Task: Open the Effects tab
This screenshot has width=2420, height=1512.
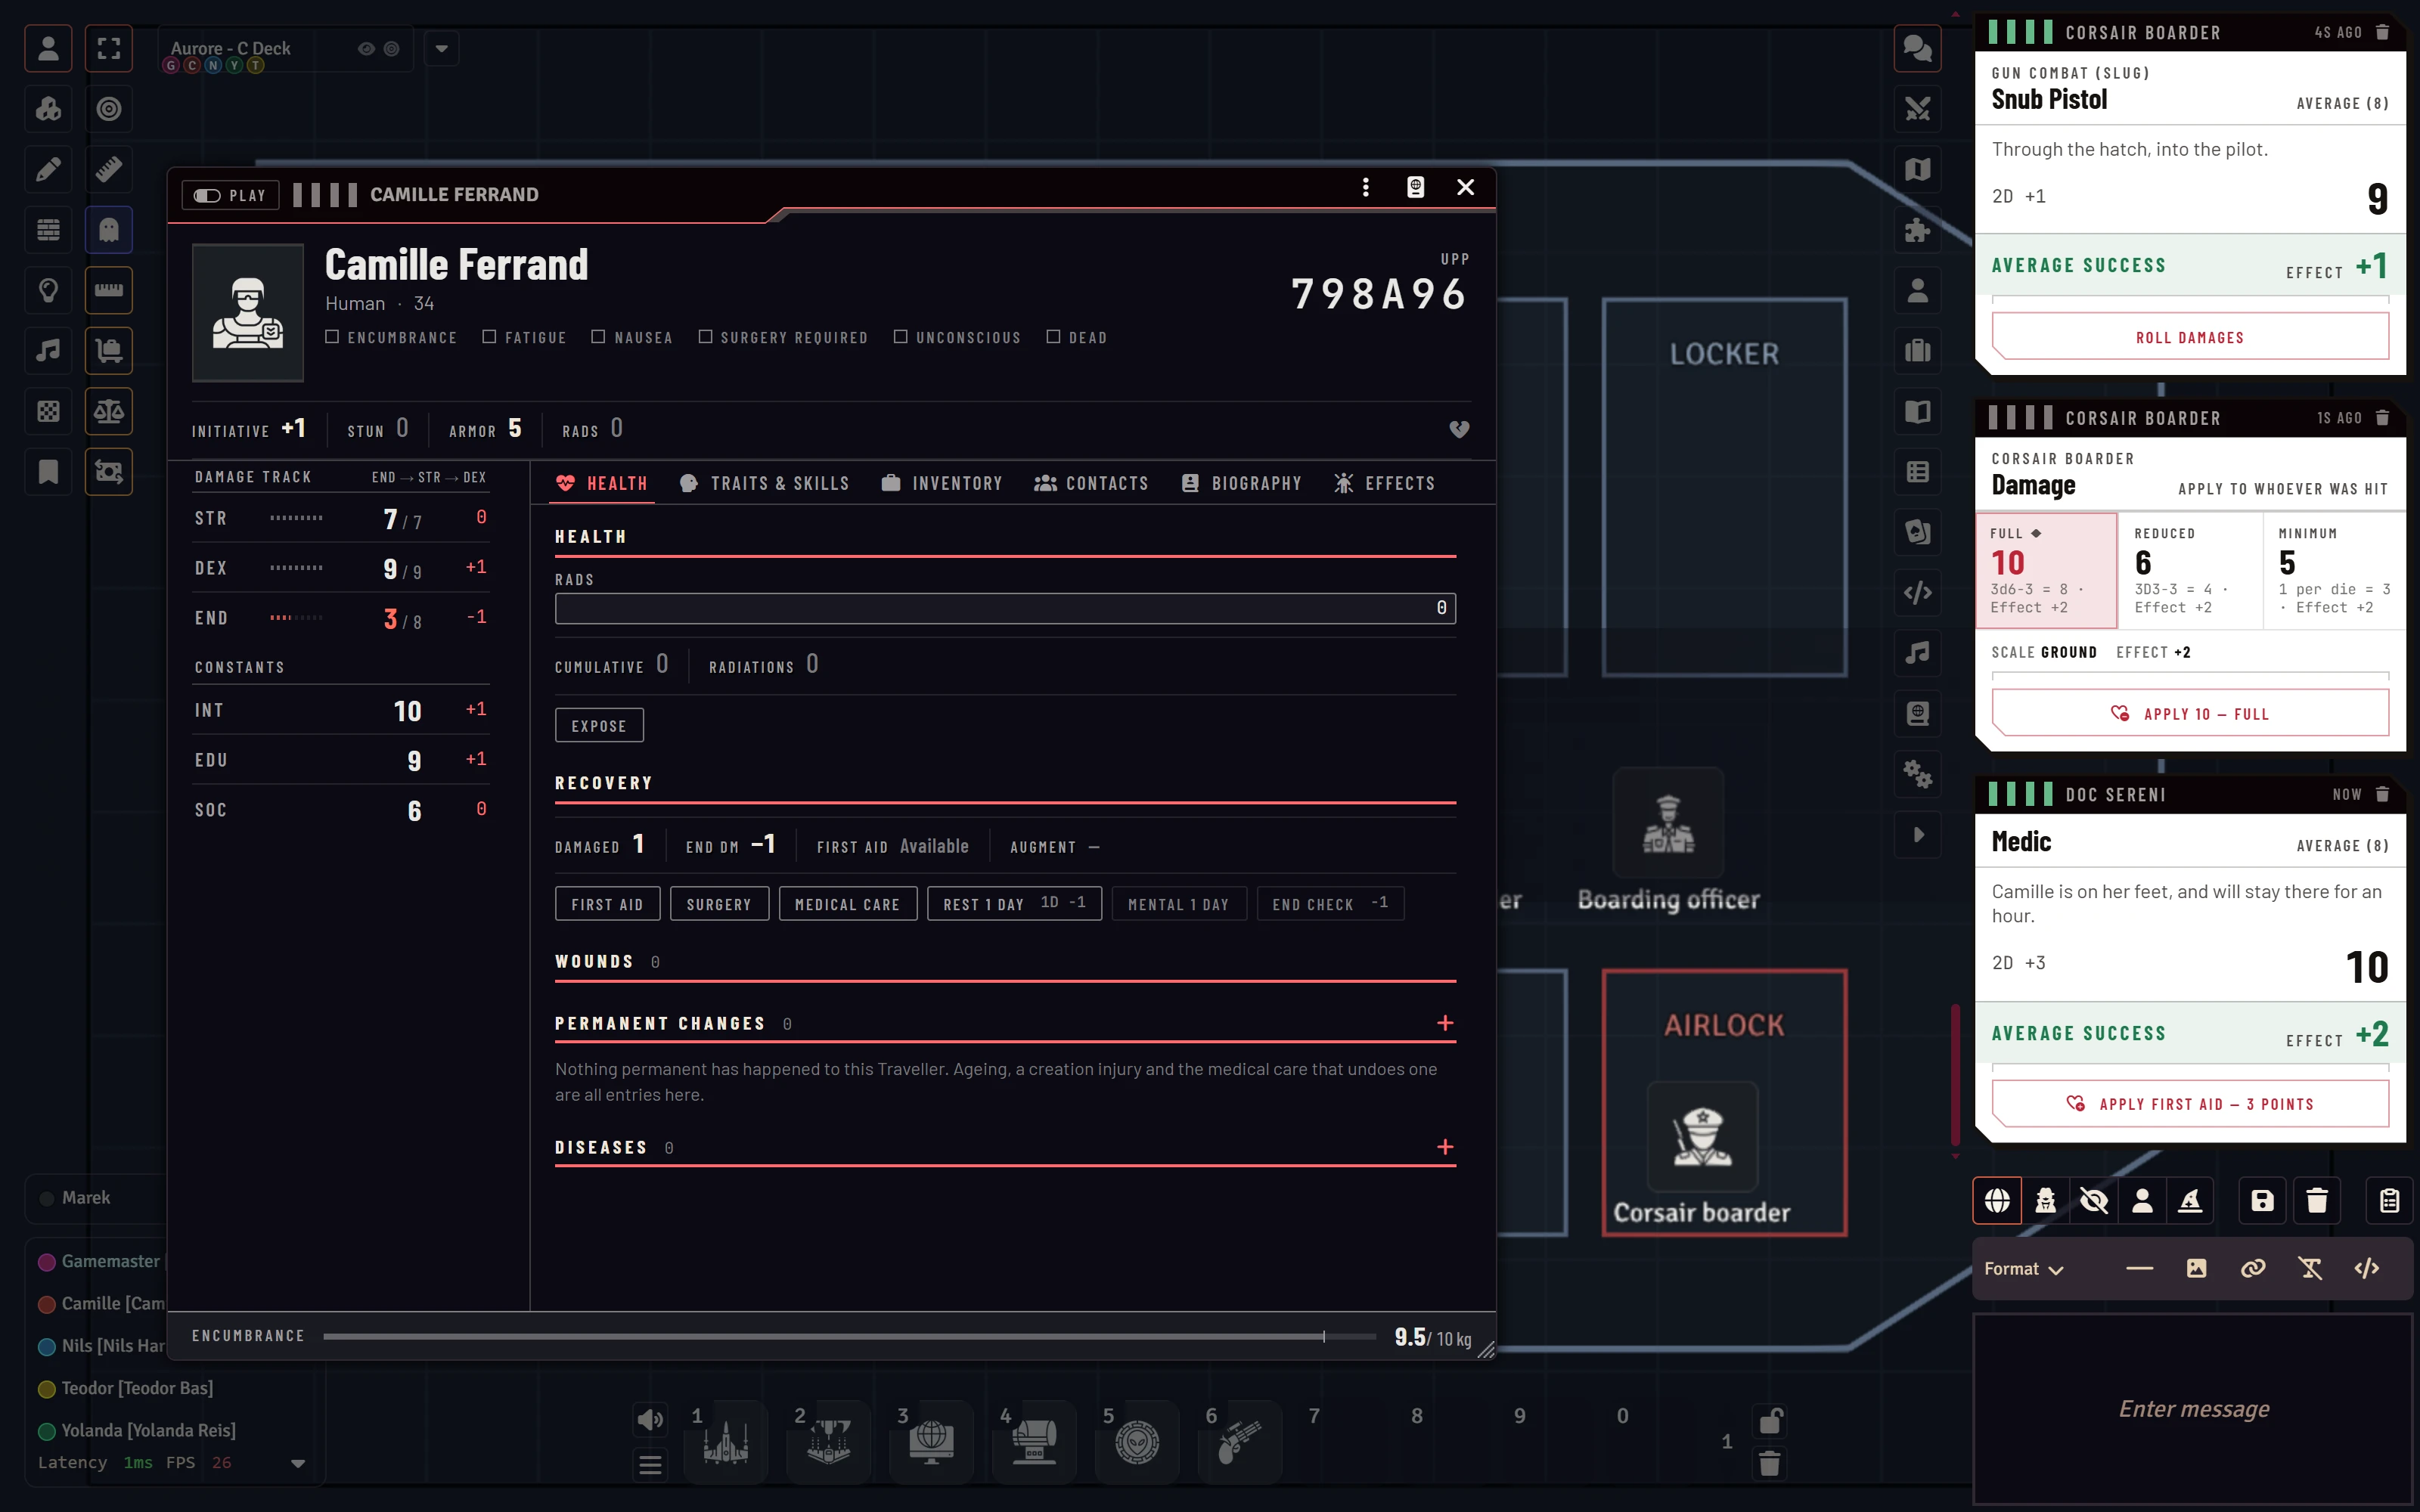Action: (1384, 484)
